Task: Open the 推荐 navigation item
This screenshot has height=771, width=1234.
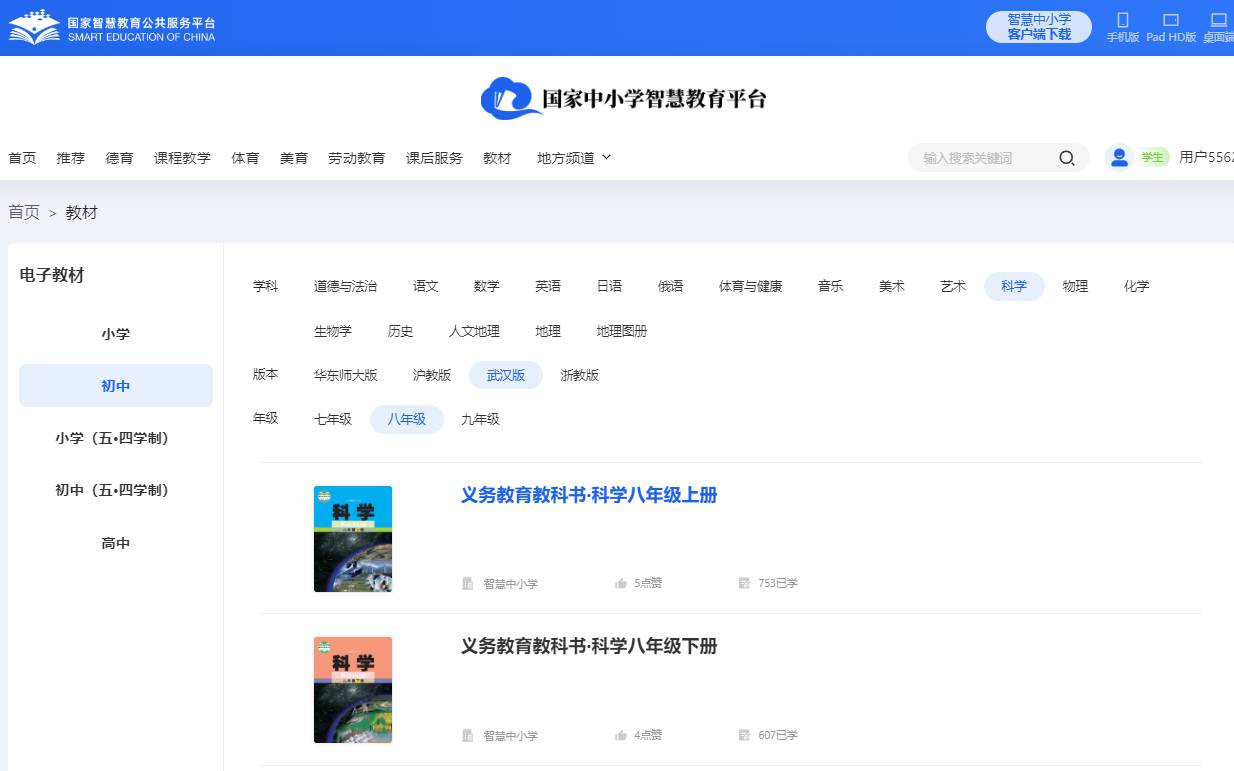Action: (x=71, y=158)
